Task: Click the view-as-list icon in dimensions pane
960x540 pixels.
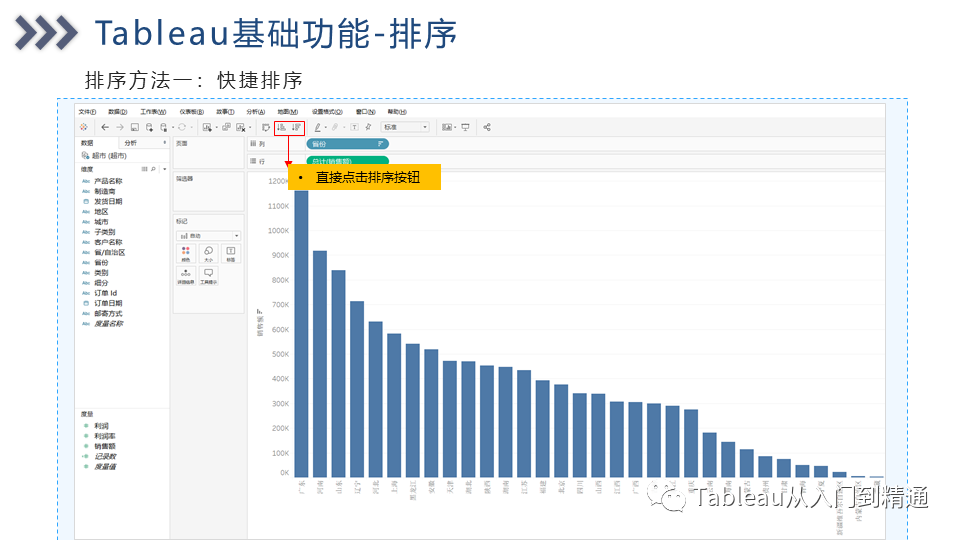Action: [144, 169]
